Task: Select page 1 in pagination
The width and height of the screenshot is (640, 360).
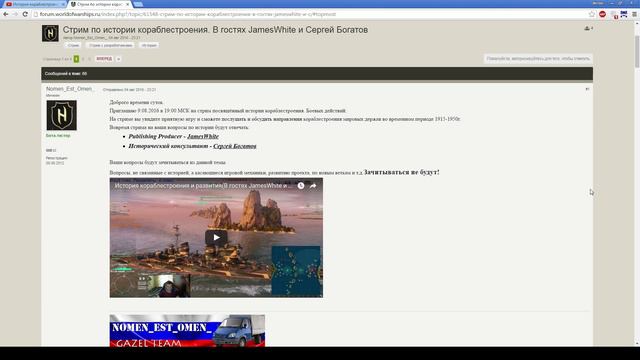Action: 76,59
